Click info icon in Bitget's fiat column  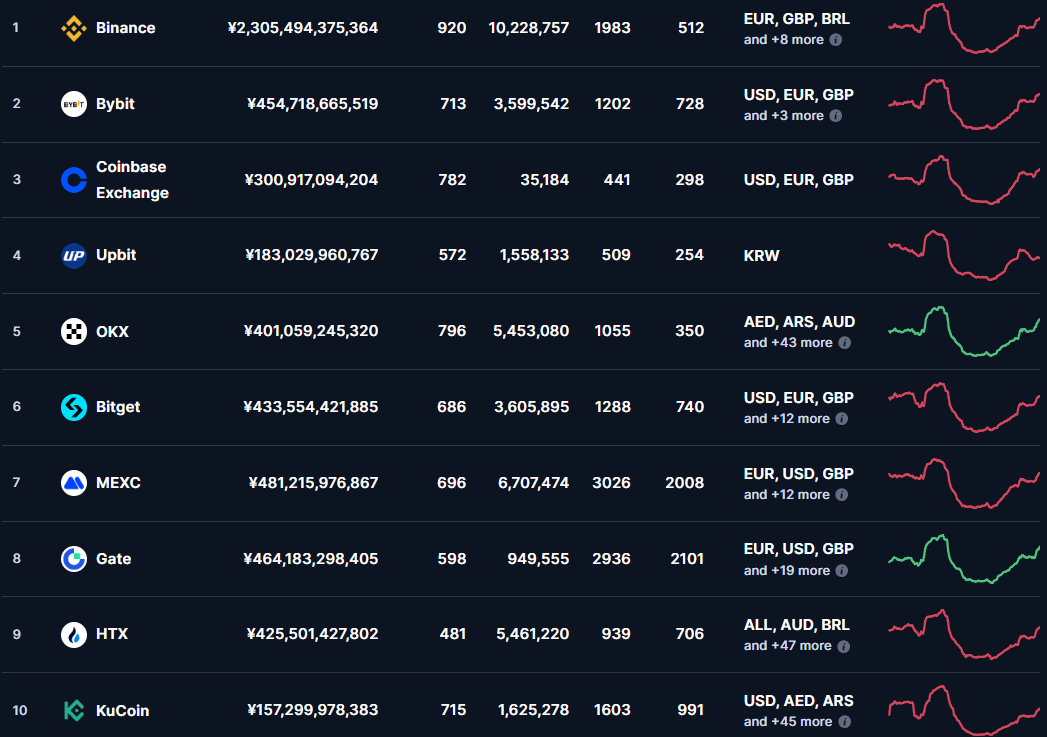[x=841, y=419]
